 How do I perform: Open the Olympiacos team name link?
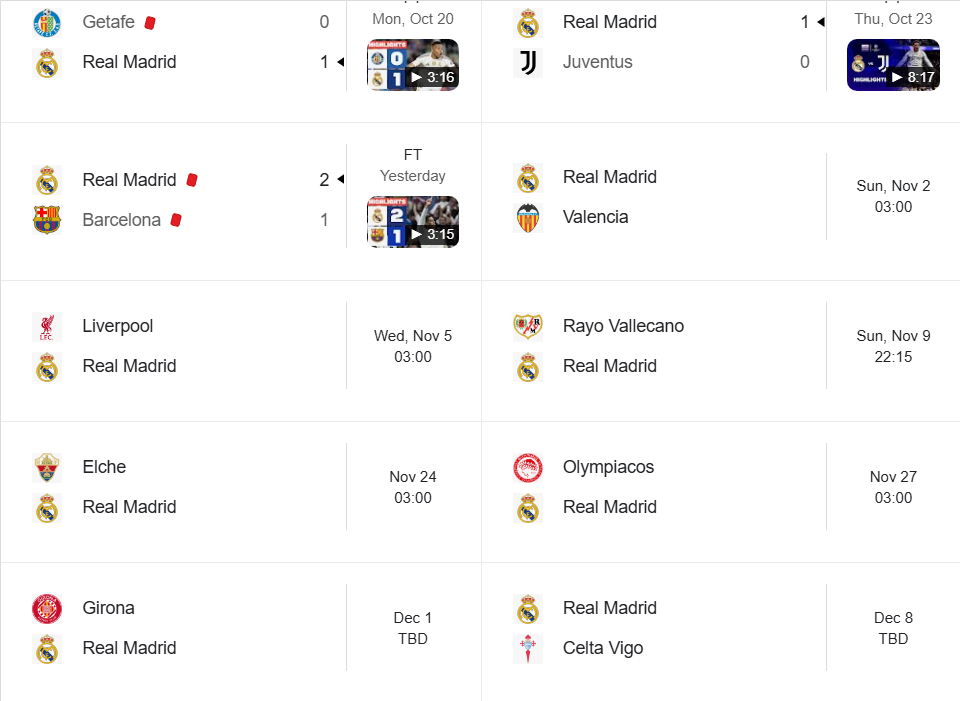(x=610, y=467)
